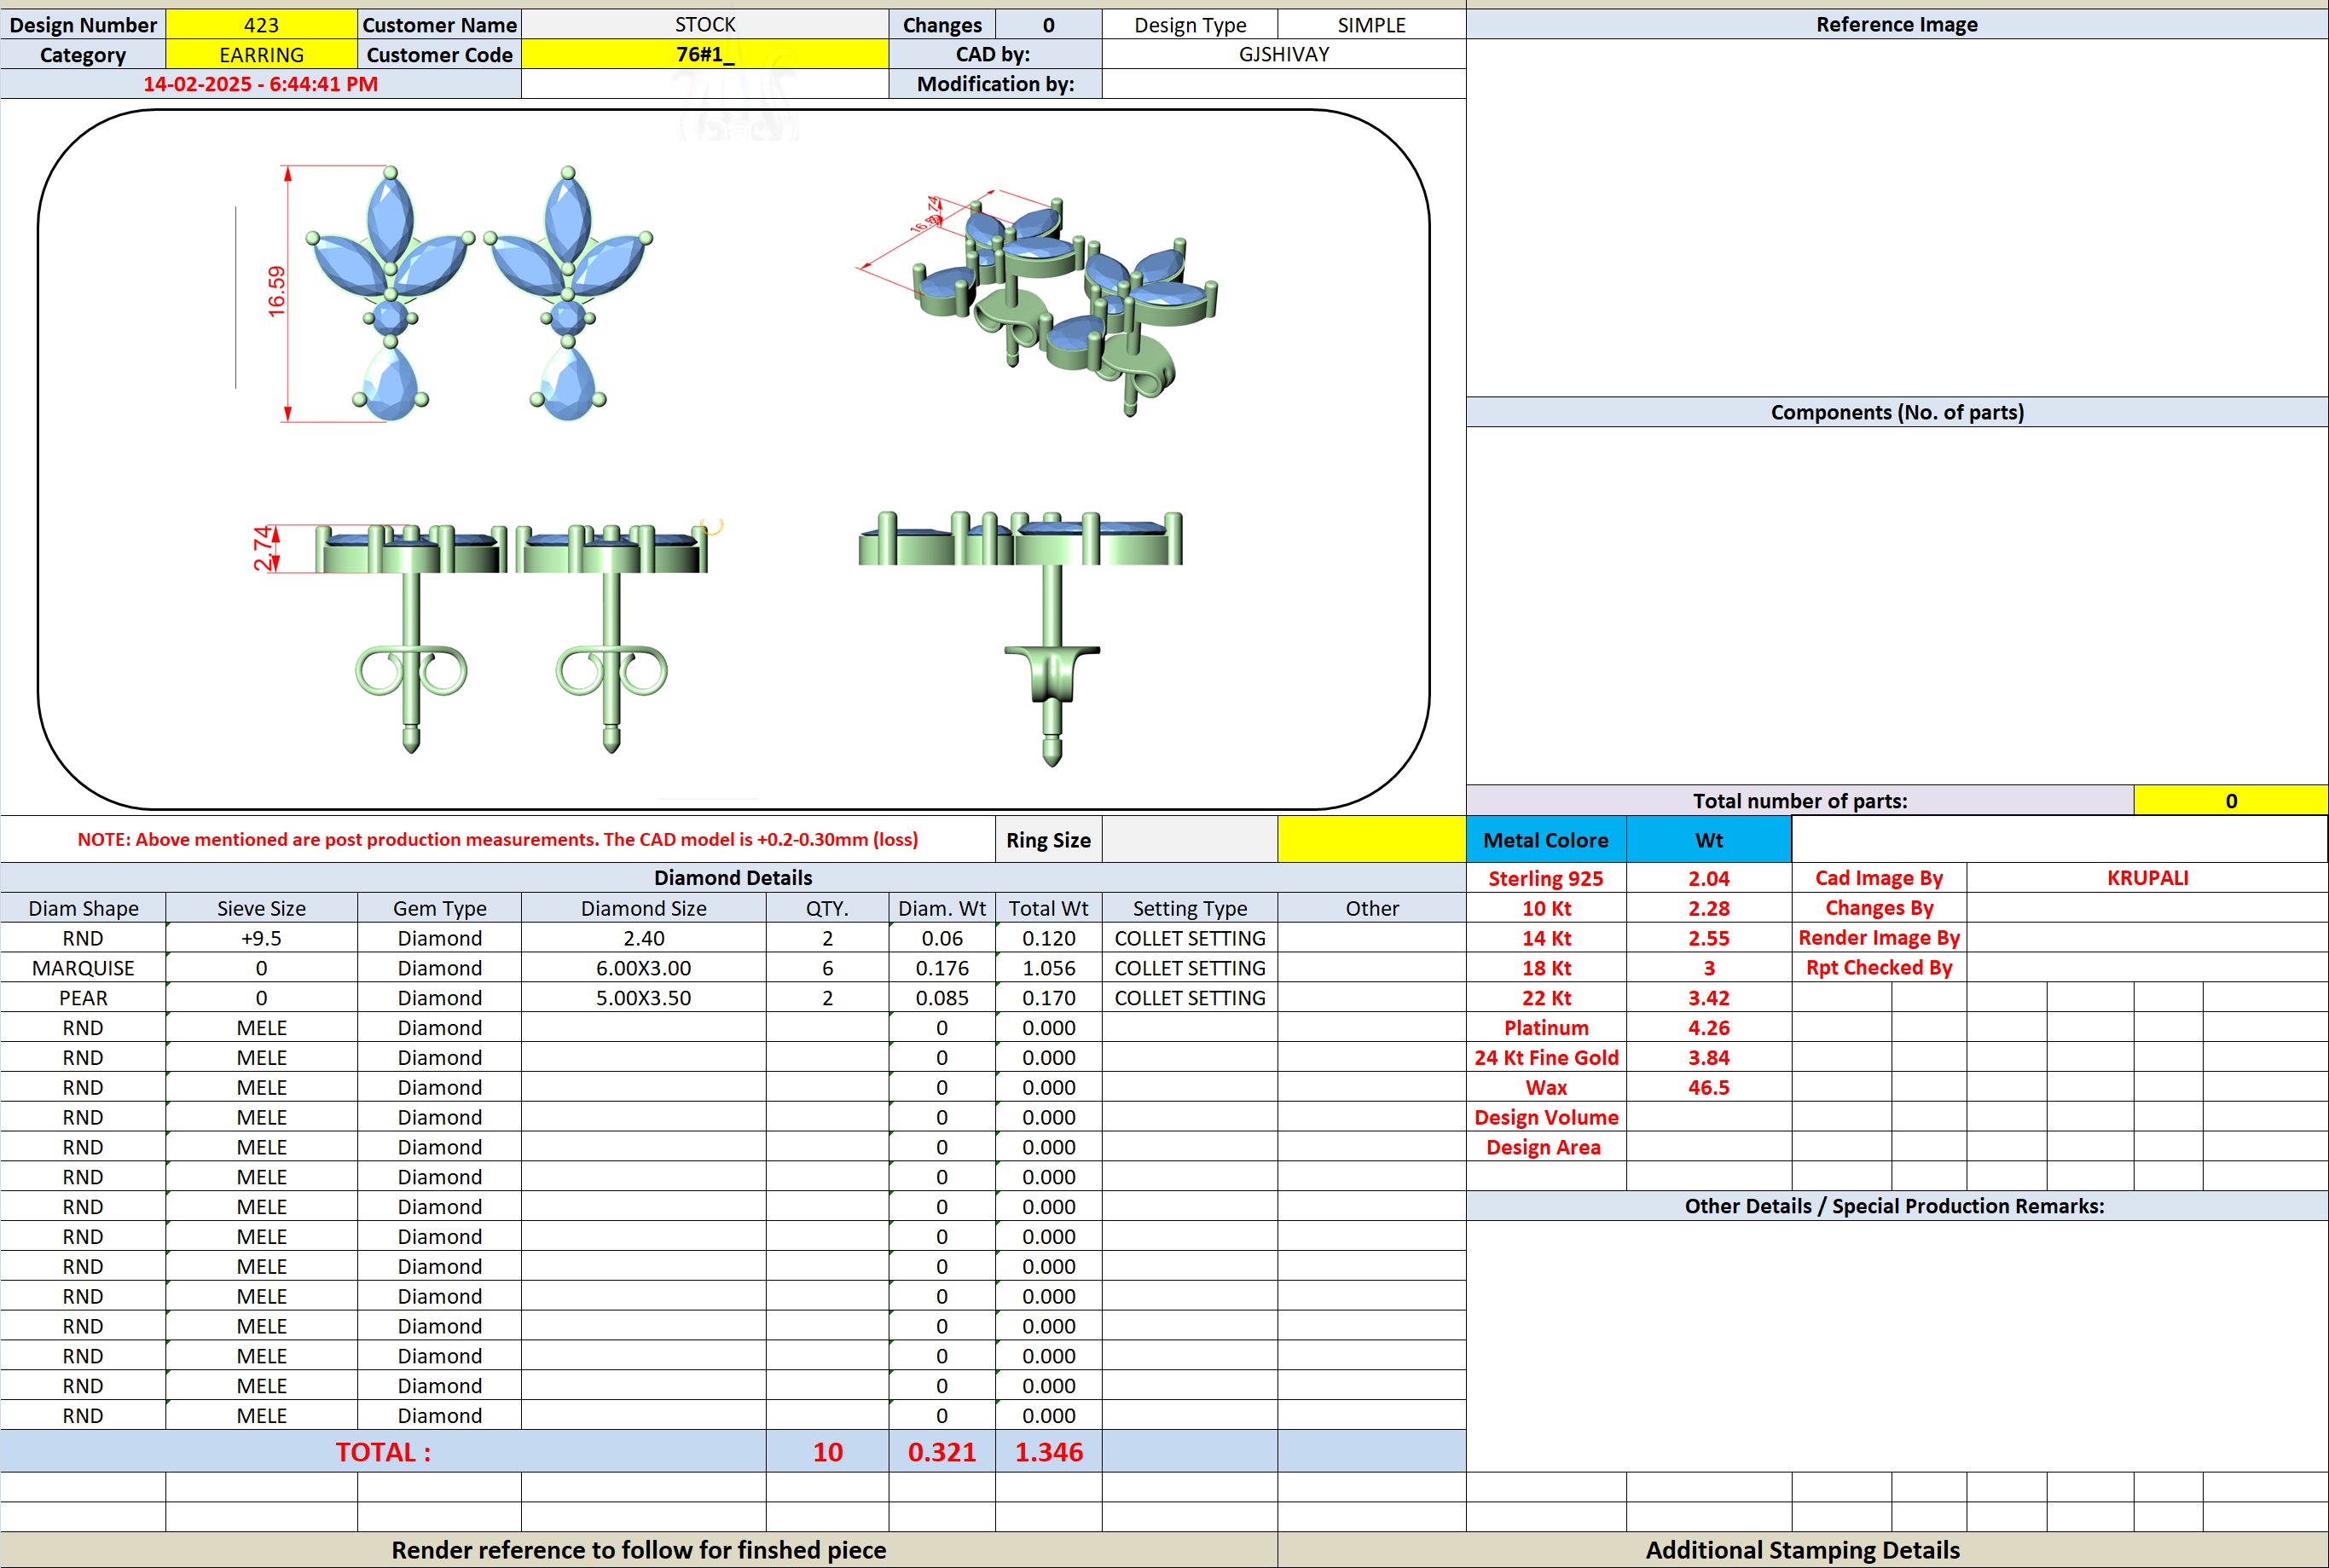
Task: Select the PEAR diamond shape cell
Action: (x=83, y=998)
